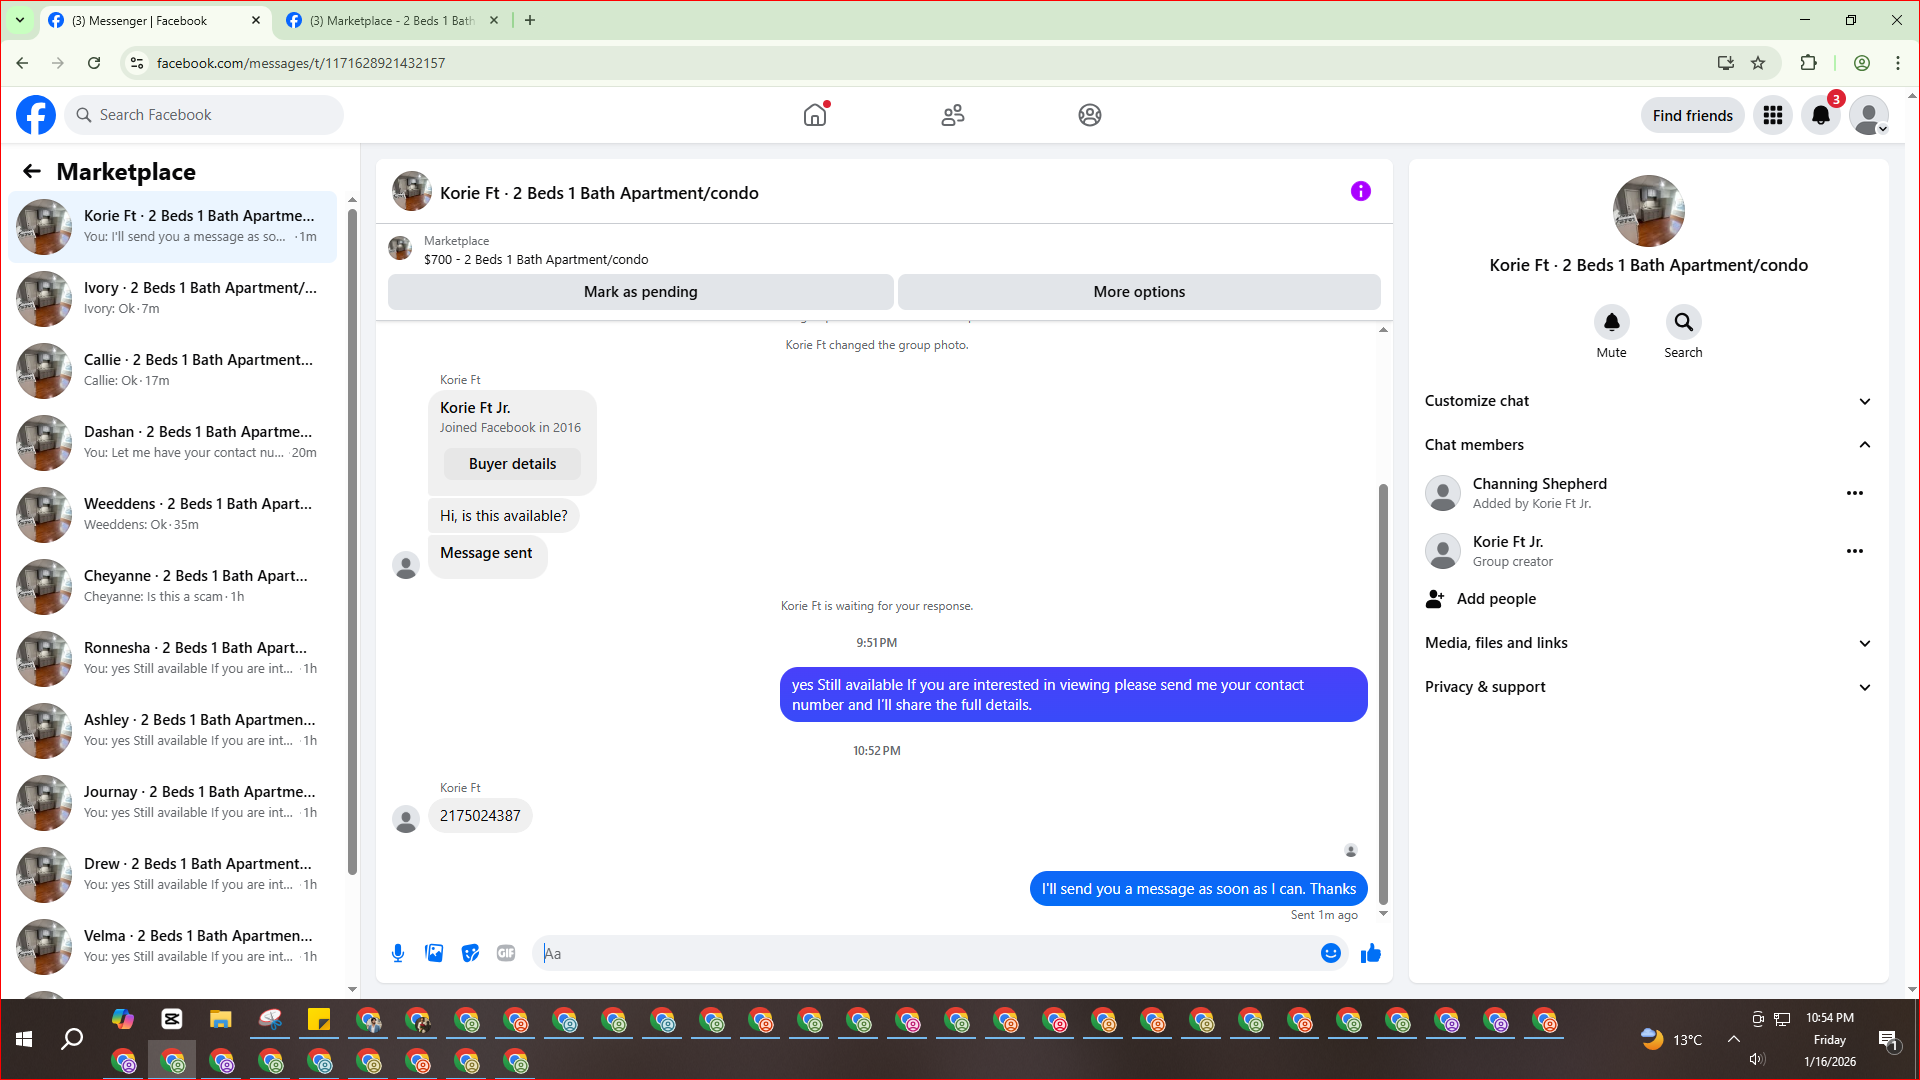Open the emoji picker in message box
This screenshot has height=1080, width=1920.
(x=1330, y=953)
